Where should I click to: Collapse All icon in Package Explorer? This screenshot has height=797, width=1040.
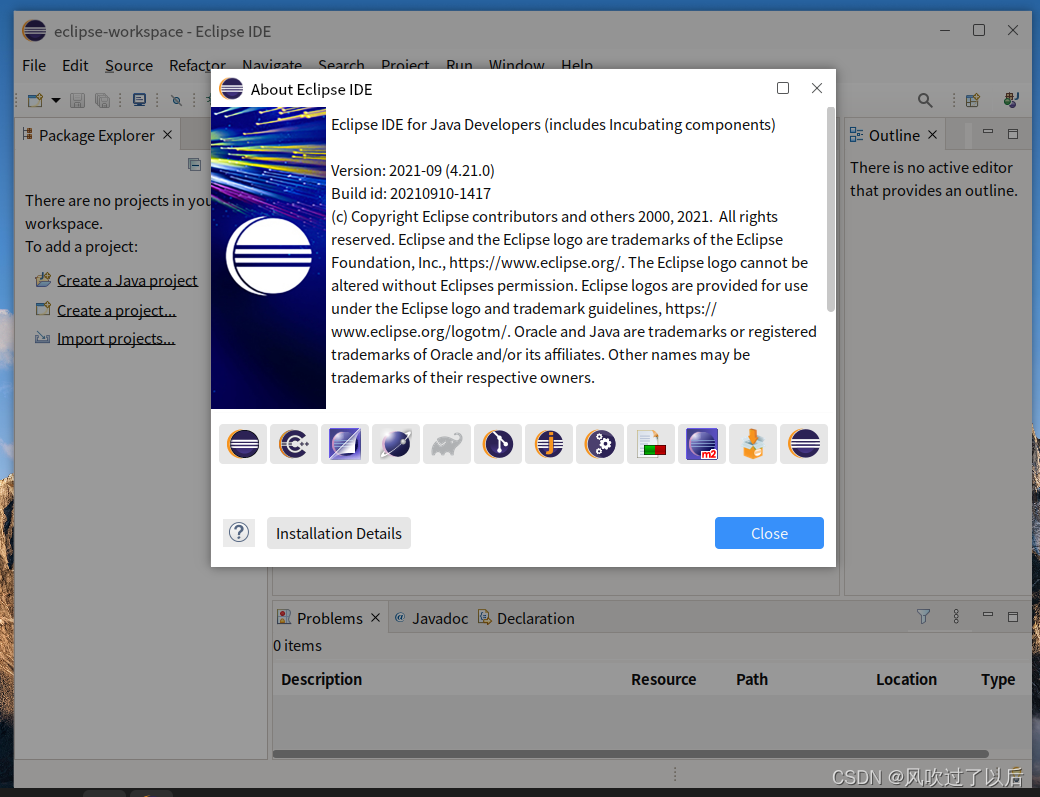pyautogui.click(x=194, y=164)
